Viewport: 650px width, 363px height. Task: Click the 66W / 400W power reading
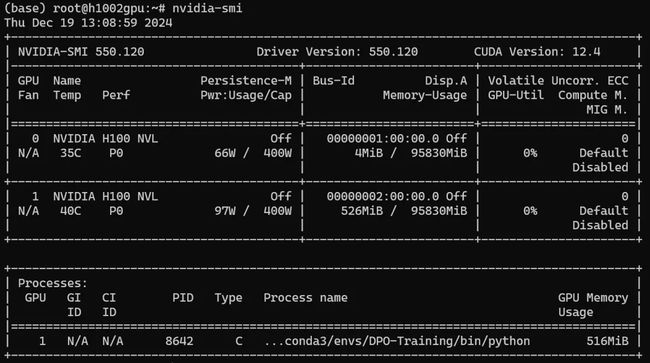click(253, 153)
